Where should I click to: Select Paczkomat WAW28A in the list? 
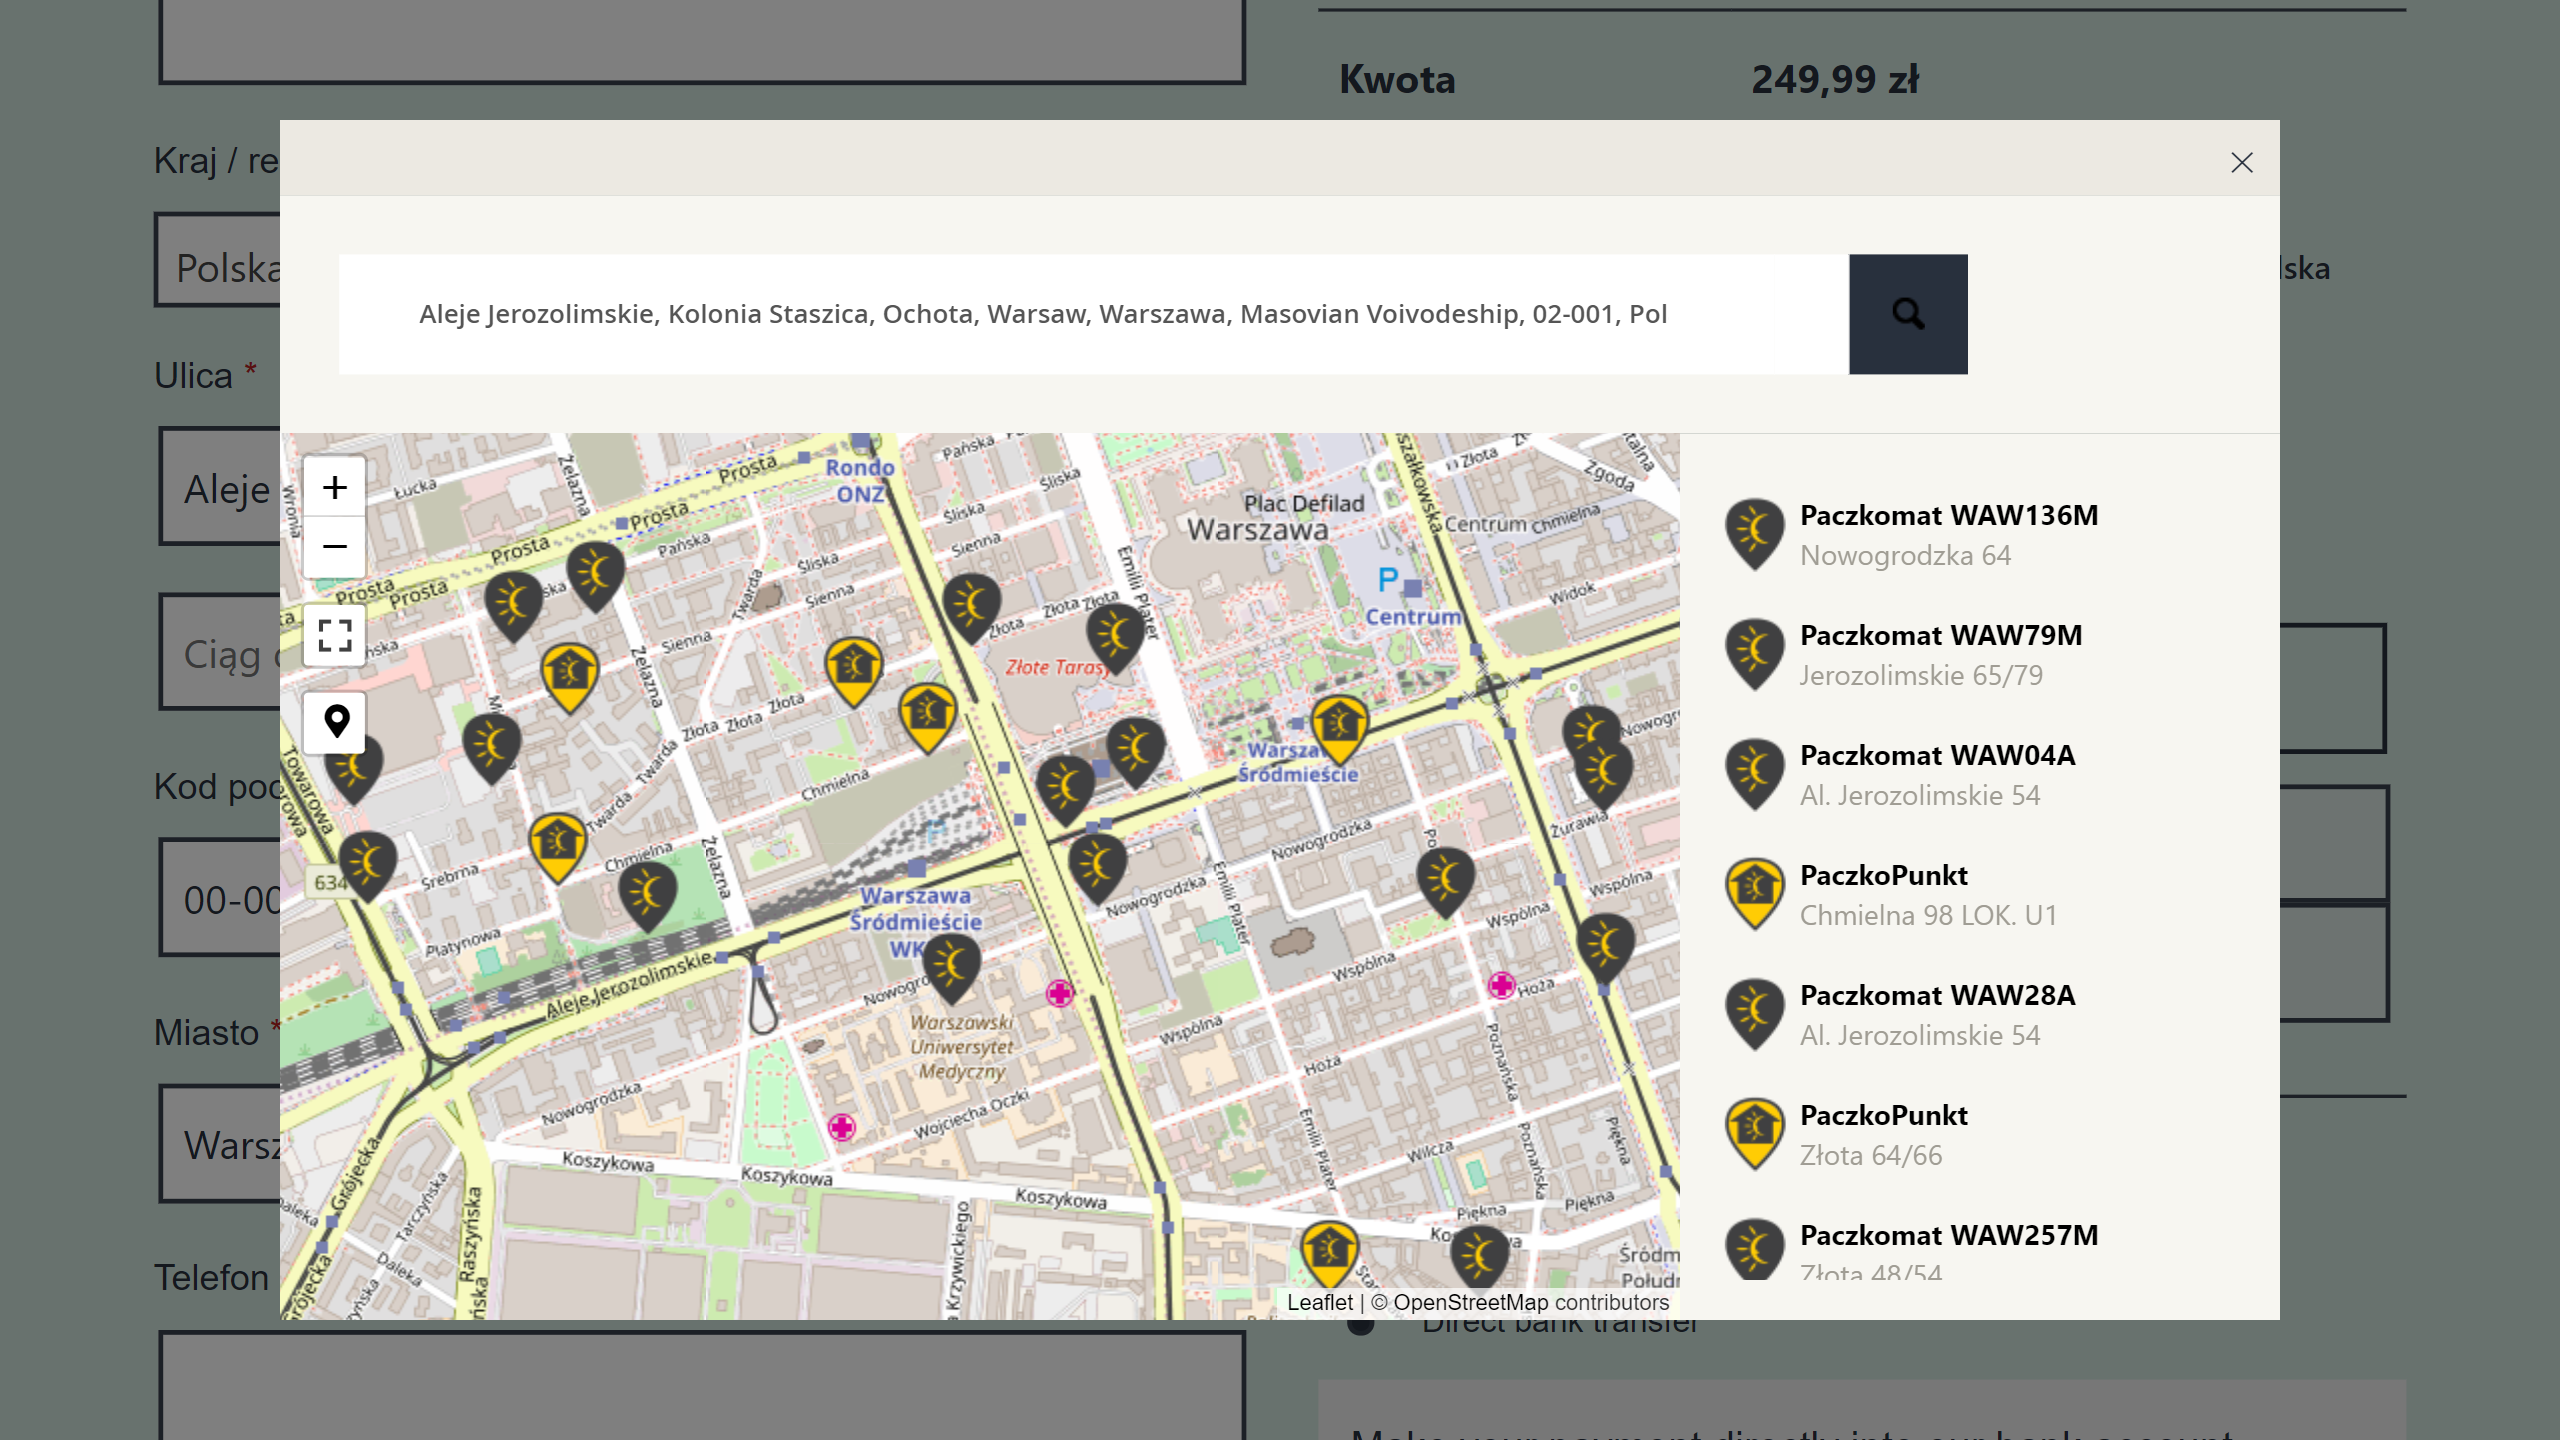pyautogui.click(x=1980, y=1015)
